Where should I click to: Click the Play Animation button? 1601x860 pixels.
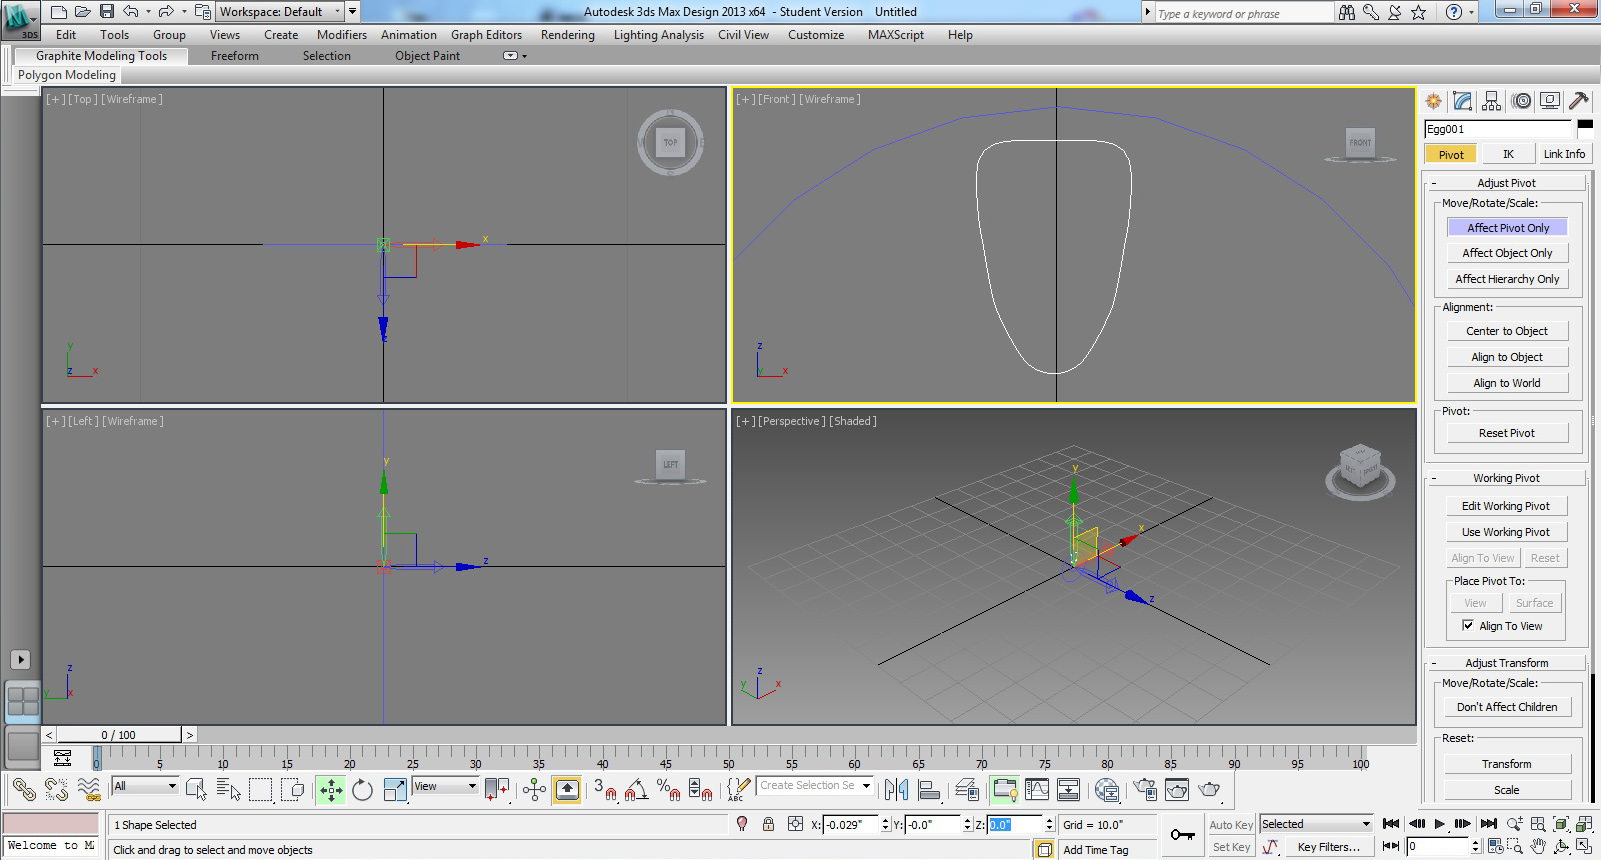[1440, 824]
